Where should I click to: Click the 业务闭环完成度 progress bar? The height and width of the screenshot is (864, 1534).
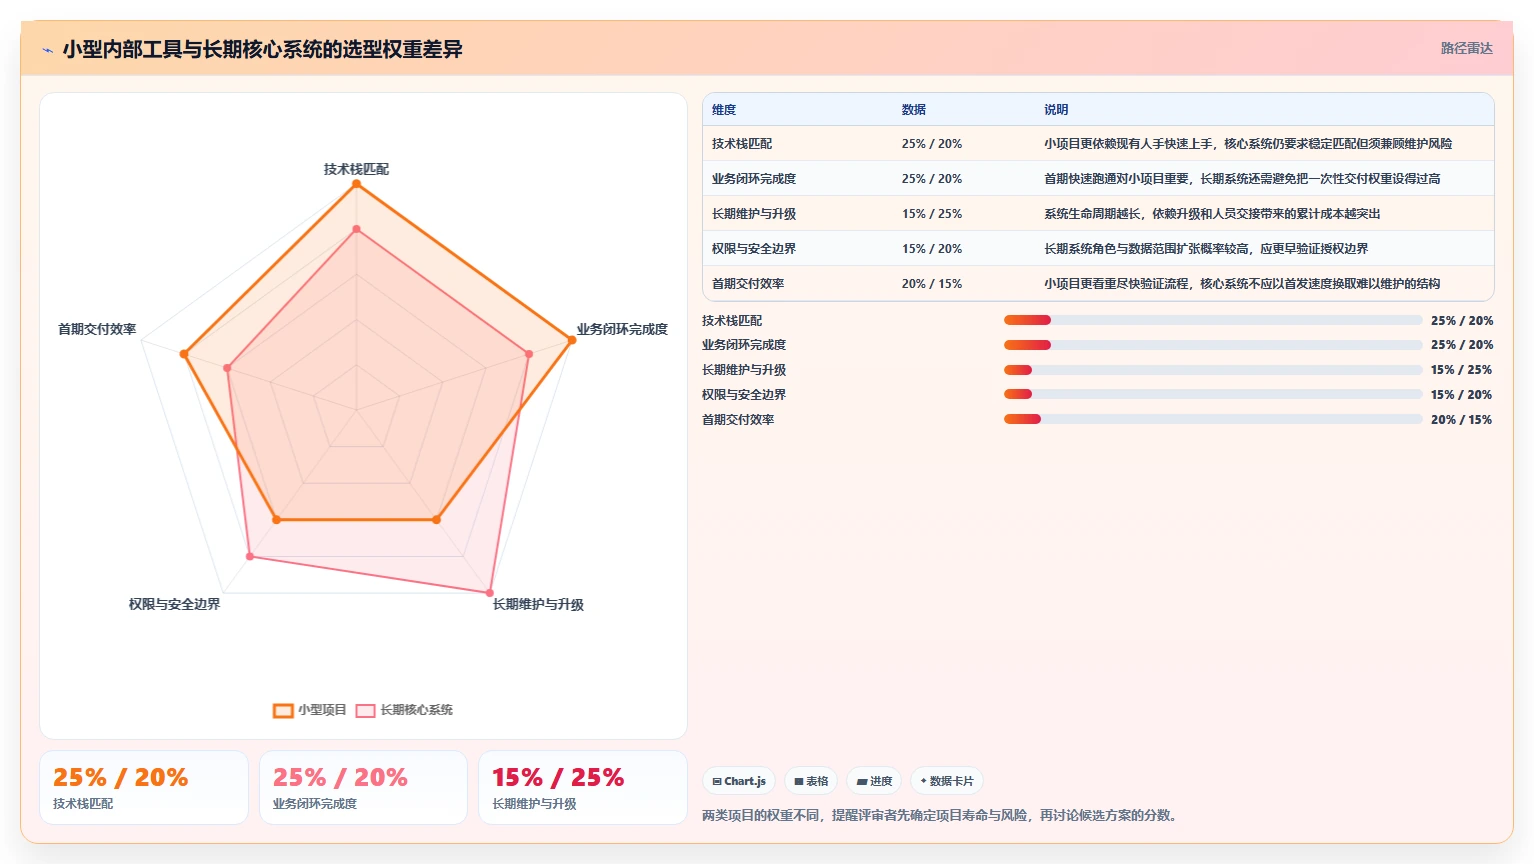1213,345
